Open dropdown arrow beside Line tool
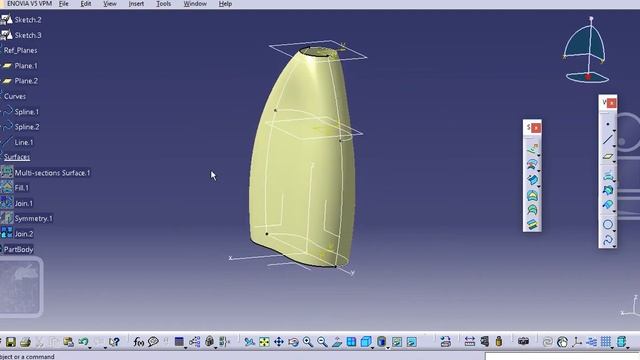Screen dimensions: 640x360 pyautogui.click(x=614, y=147)
